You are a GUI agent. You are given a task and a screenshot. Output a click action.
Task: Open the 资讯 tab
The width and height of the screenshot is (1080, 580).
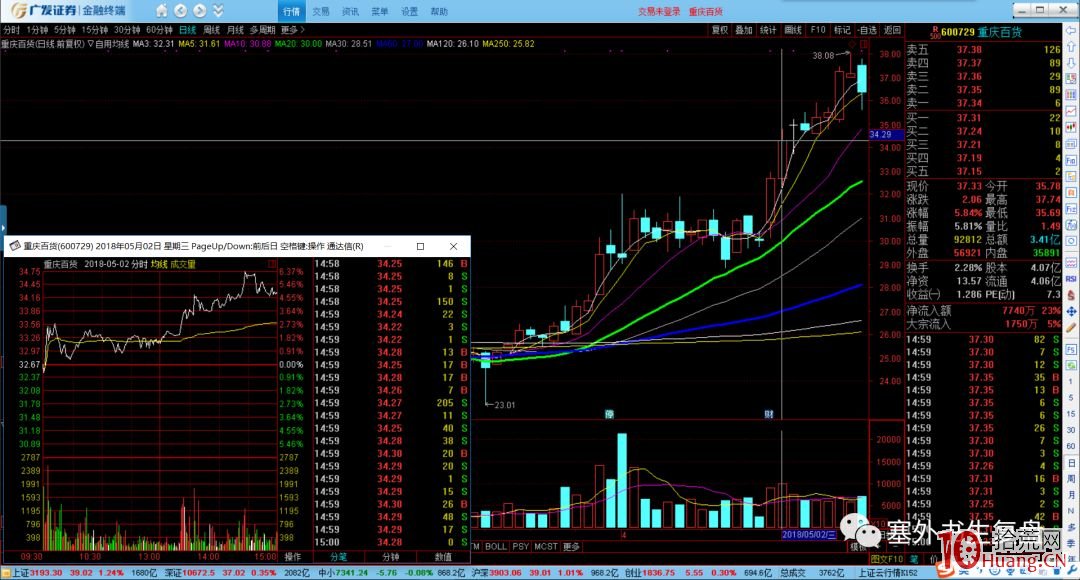pos(351,12)
